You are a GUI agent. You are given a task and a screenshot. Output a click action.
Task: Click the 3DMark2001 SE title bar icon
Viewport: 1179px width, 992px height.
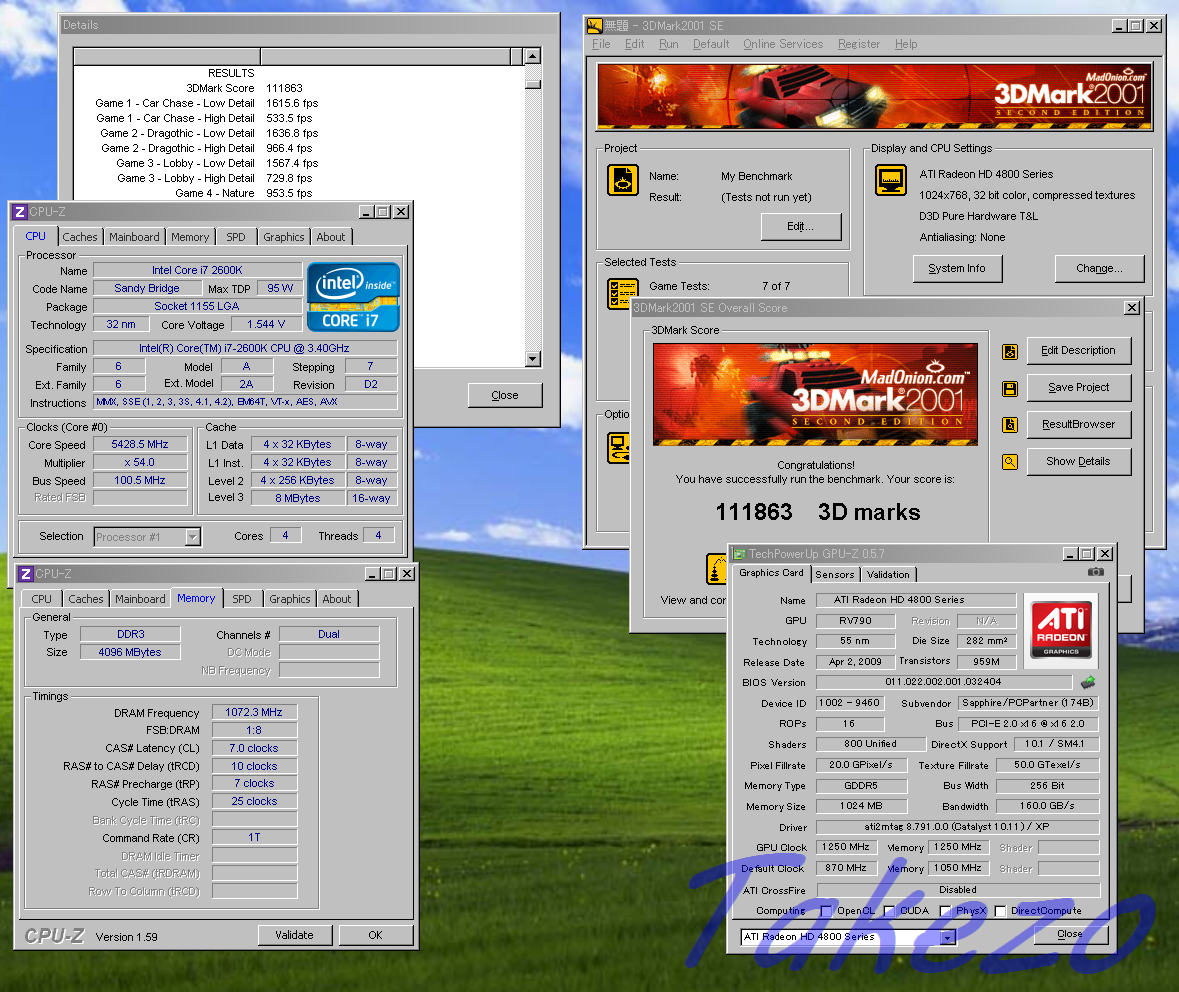[594, 26]
